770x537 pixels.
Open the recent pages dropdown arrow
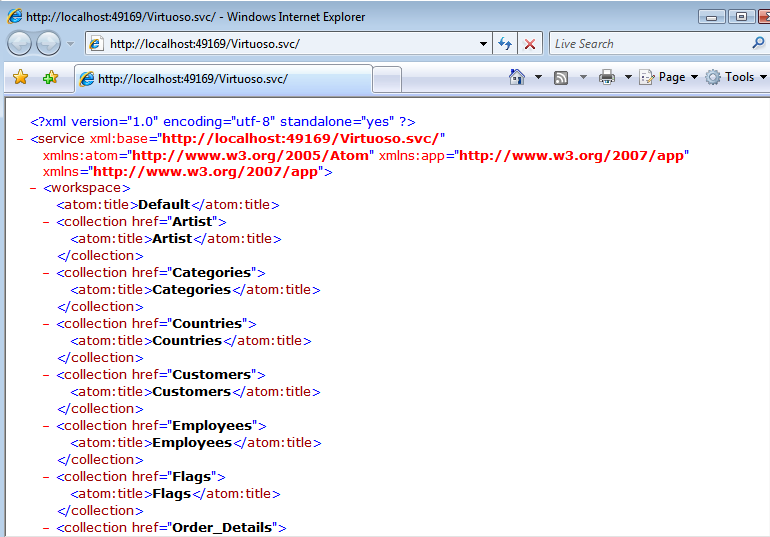[70, 44]
